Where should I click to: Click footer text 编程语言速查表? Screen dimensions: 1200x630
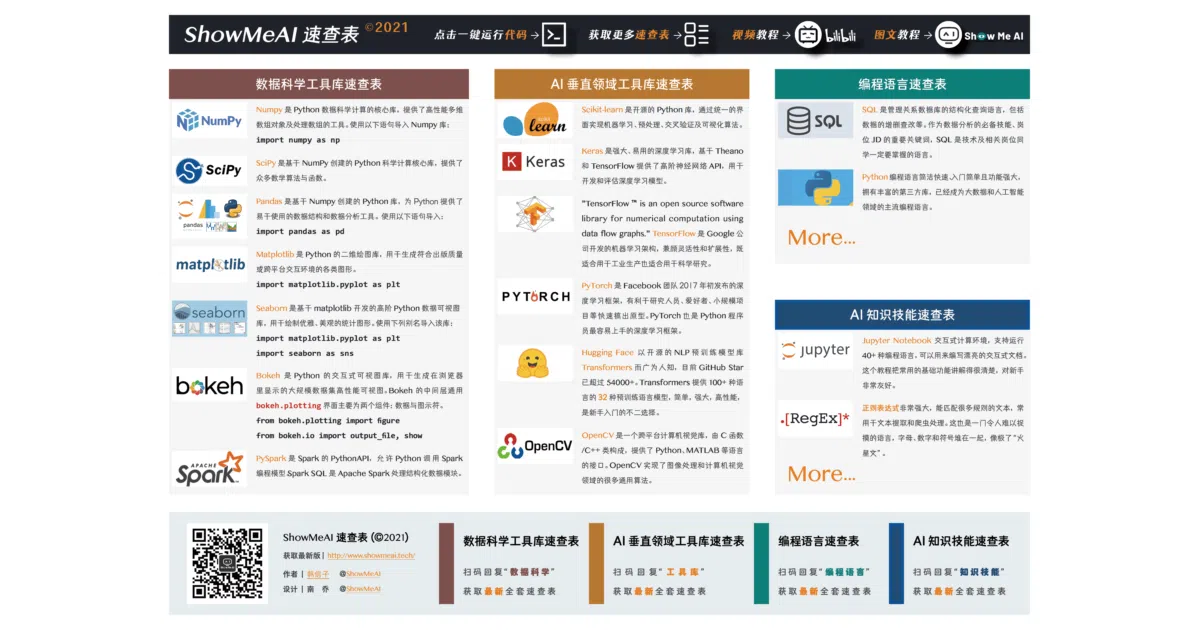pos(819,541)
